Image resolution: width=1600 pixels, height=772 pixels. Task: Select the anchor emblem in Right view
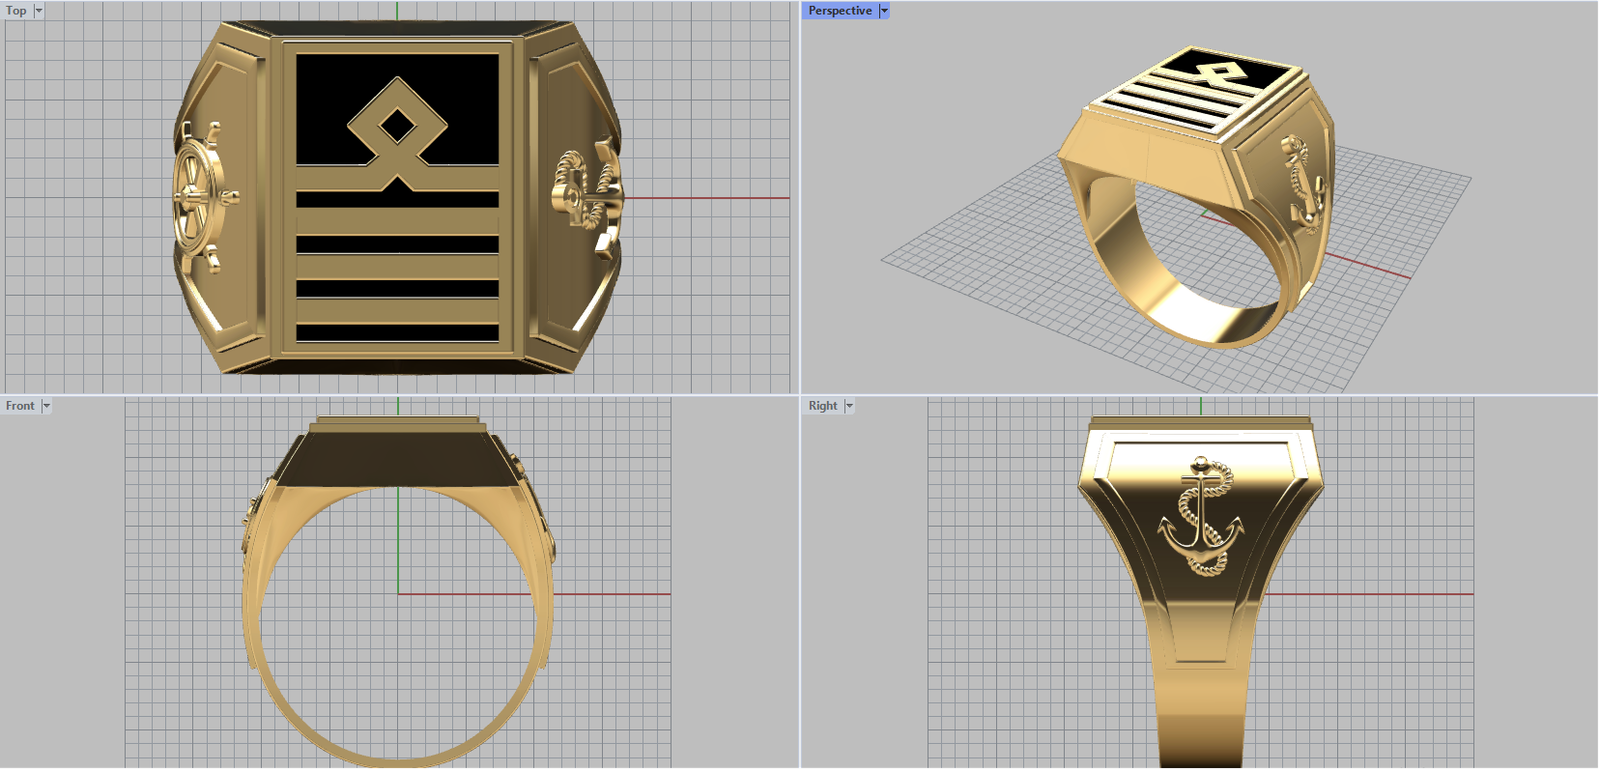tap(1200, 518)
